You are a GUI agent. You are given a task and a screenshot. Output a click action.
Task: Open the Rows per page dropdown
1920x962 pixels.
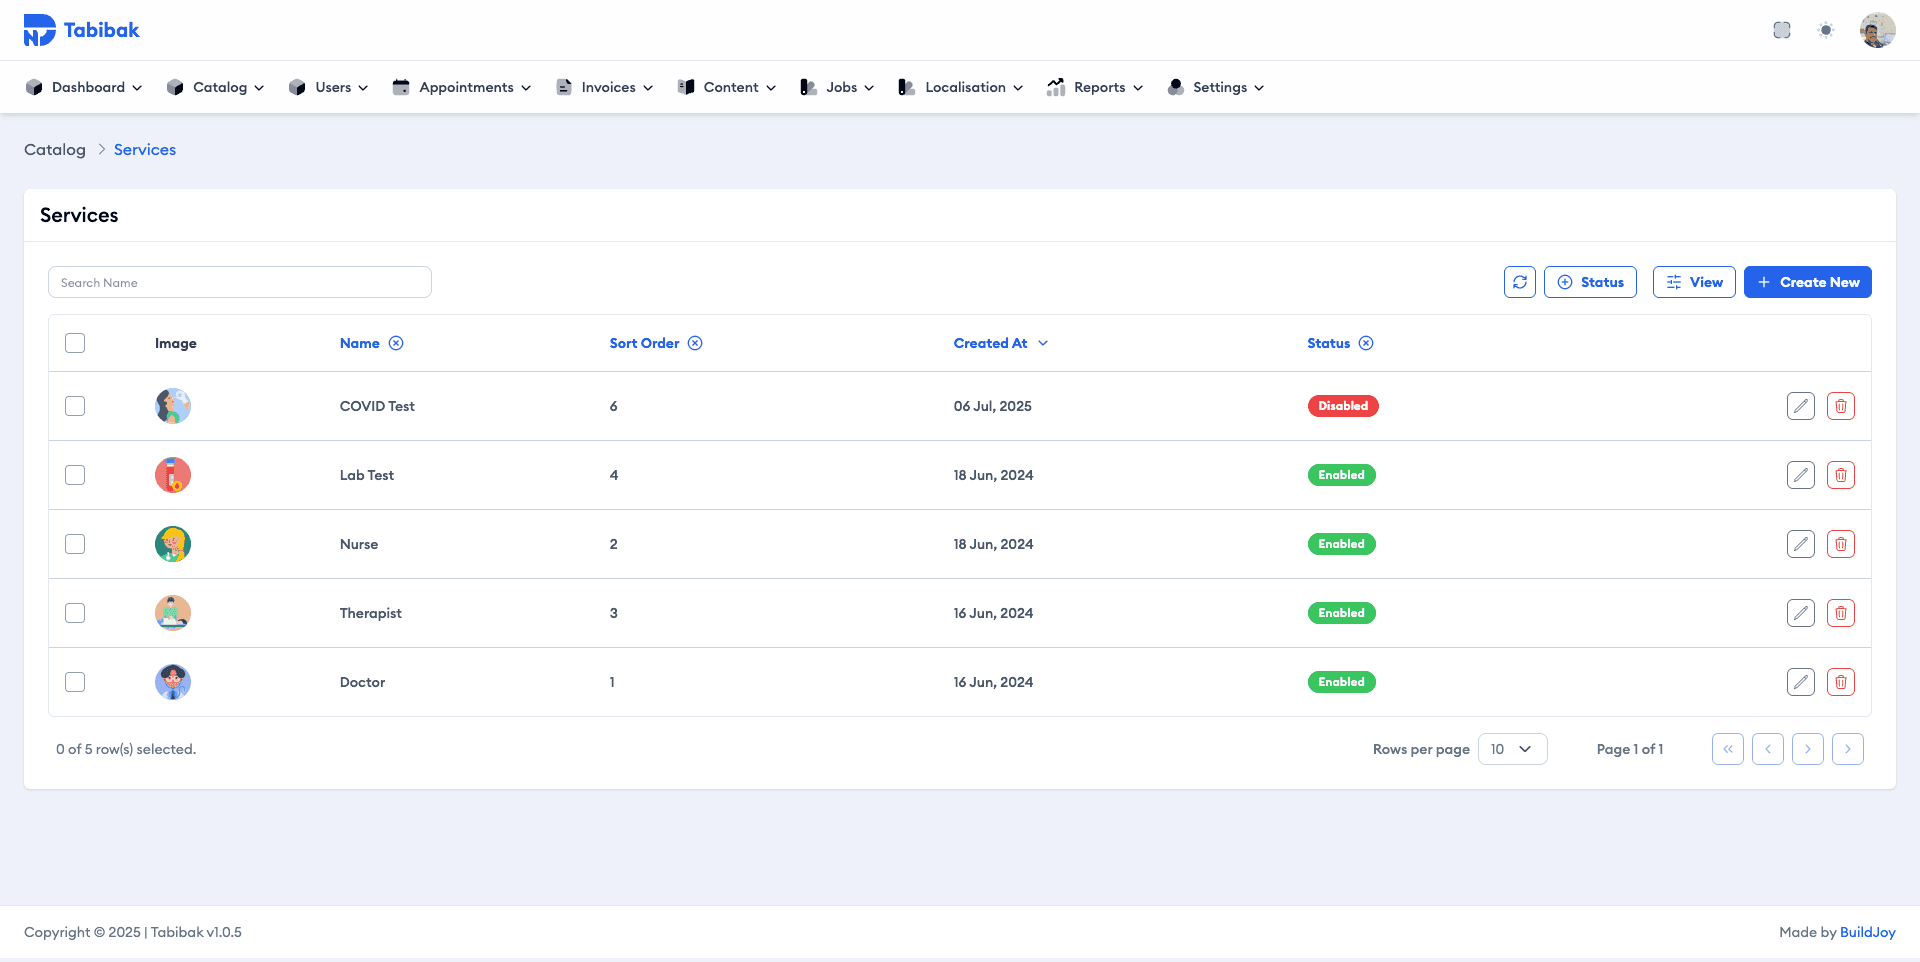click(1511, 749)
